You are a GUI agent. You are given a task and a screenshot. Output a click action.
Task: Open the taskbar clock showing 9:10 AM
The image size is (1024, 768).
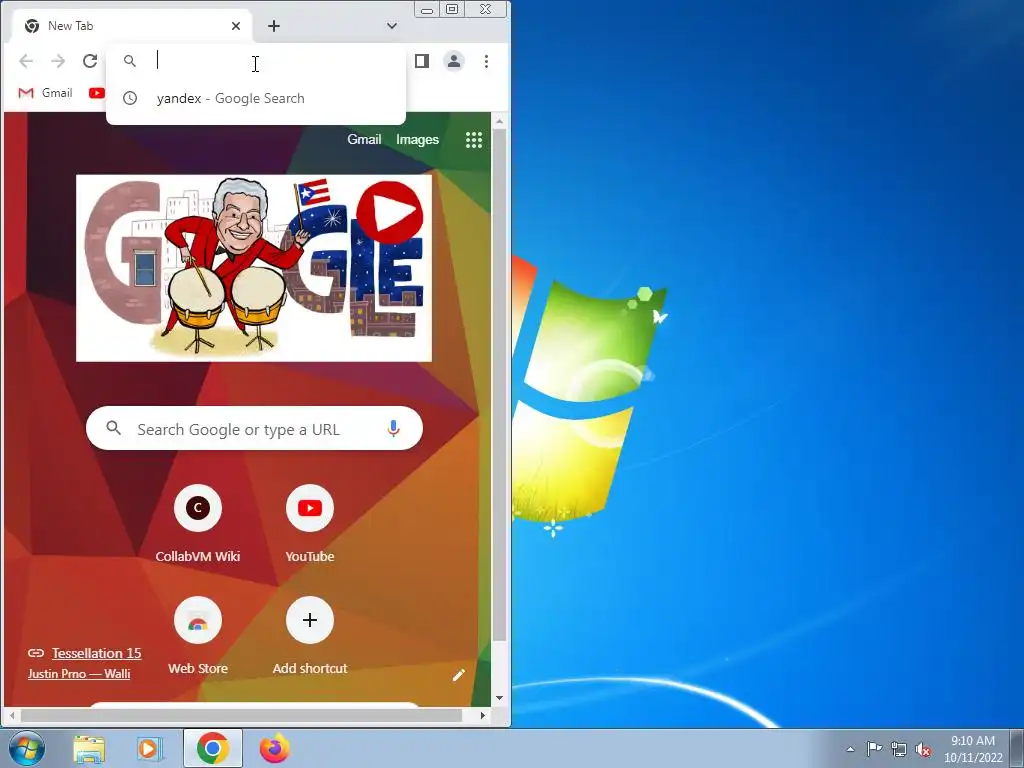(x=973, y=749)
